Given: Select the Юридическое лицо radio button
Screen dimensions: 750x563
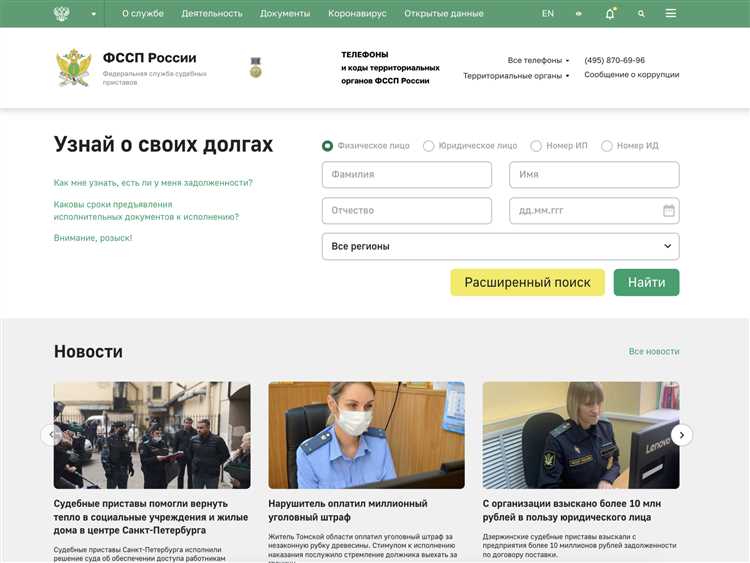Looking at the screenshot, I should click(x=429, y=146).
